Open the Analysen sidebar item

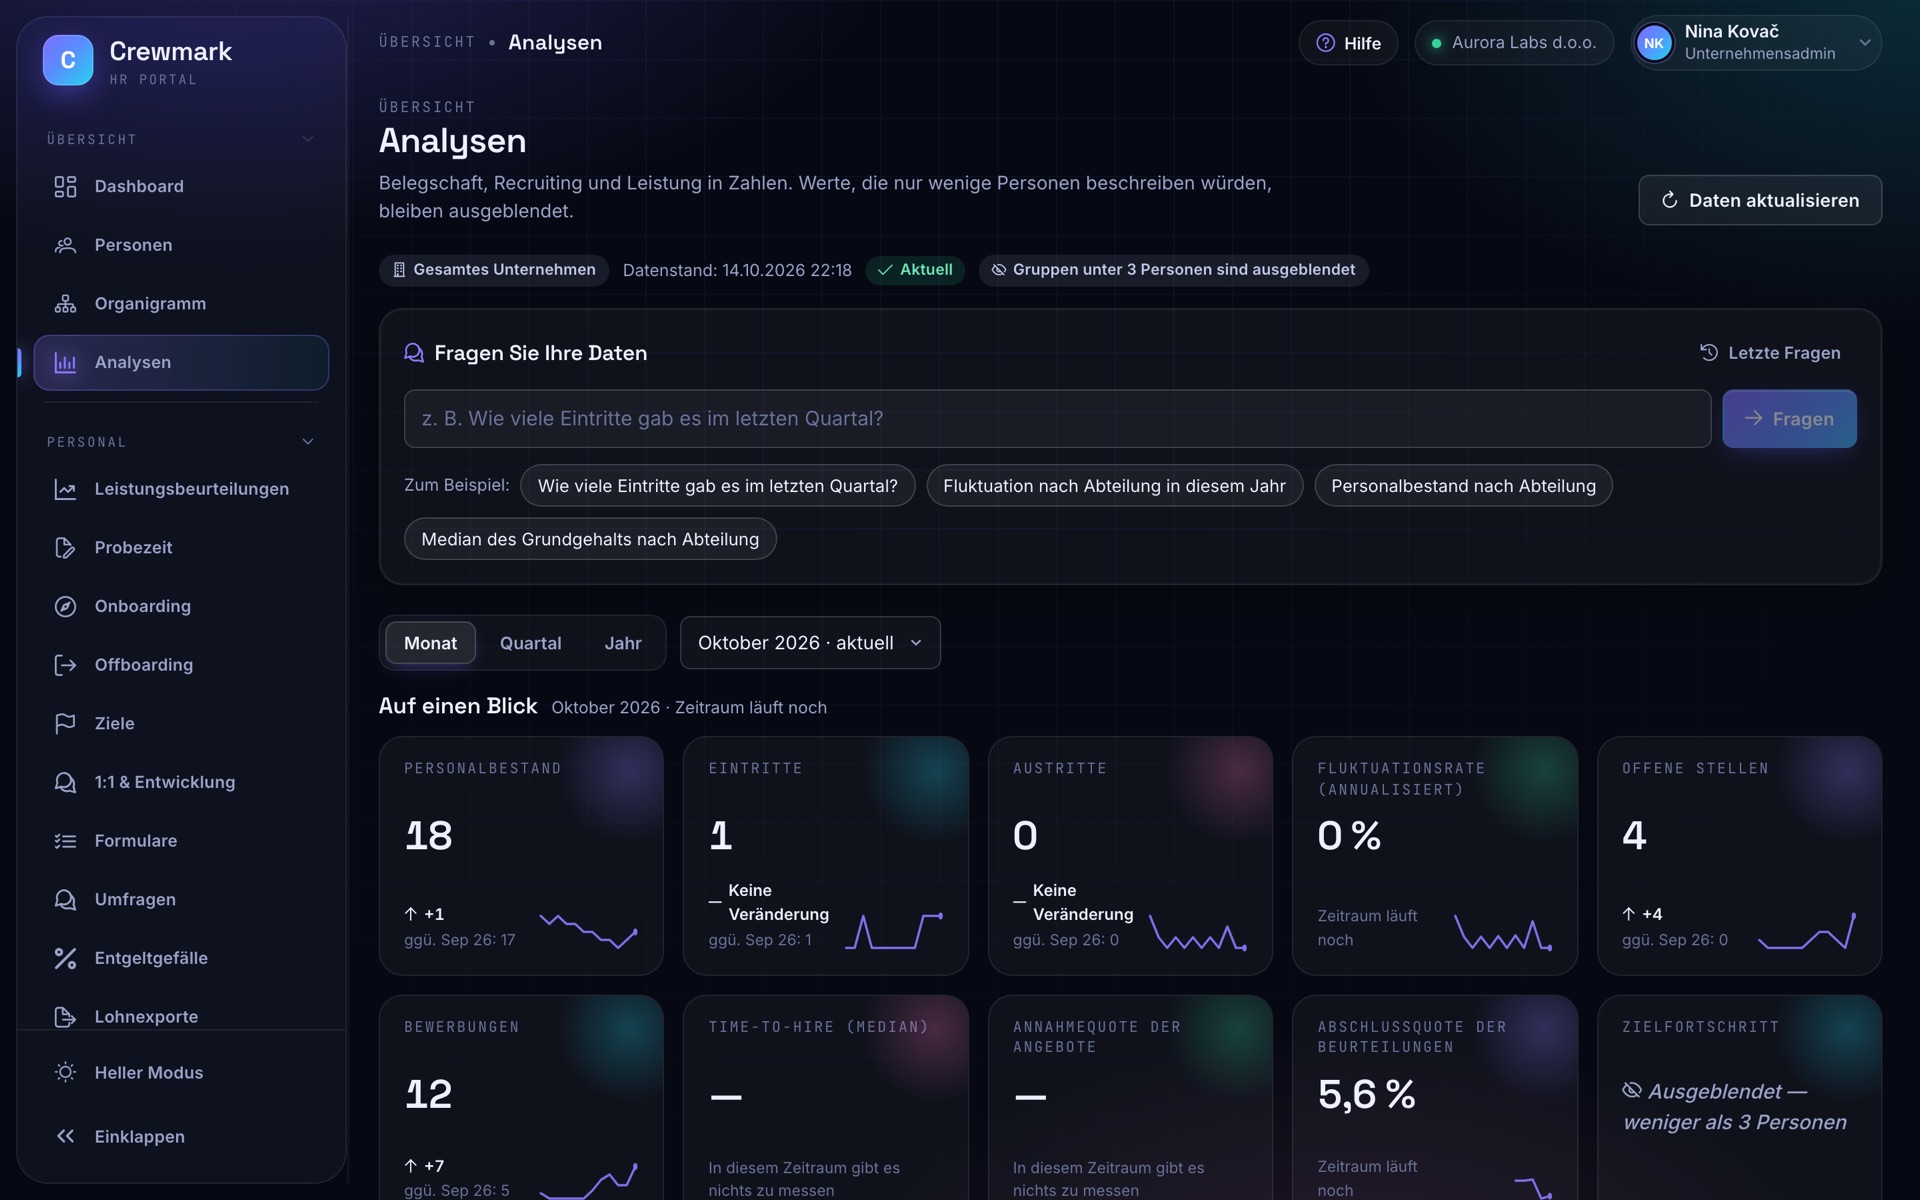pyautogui.click(x=181, y=362)
